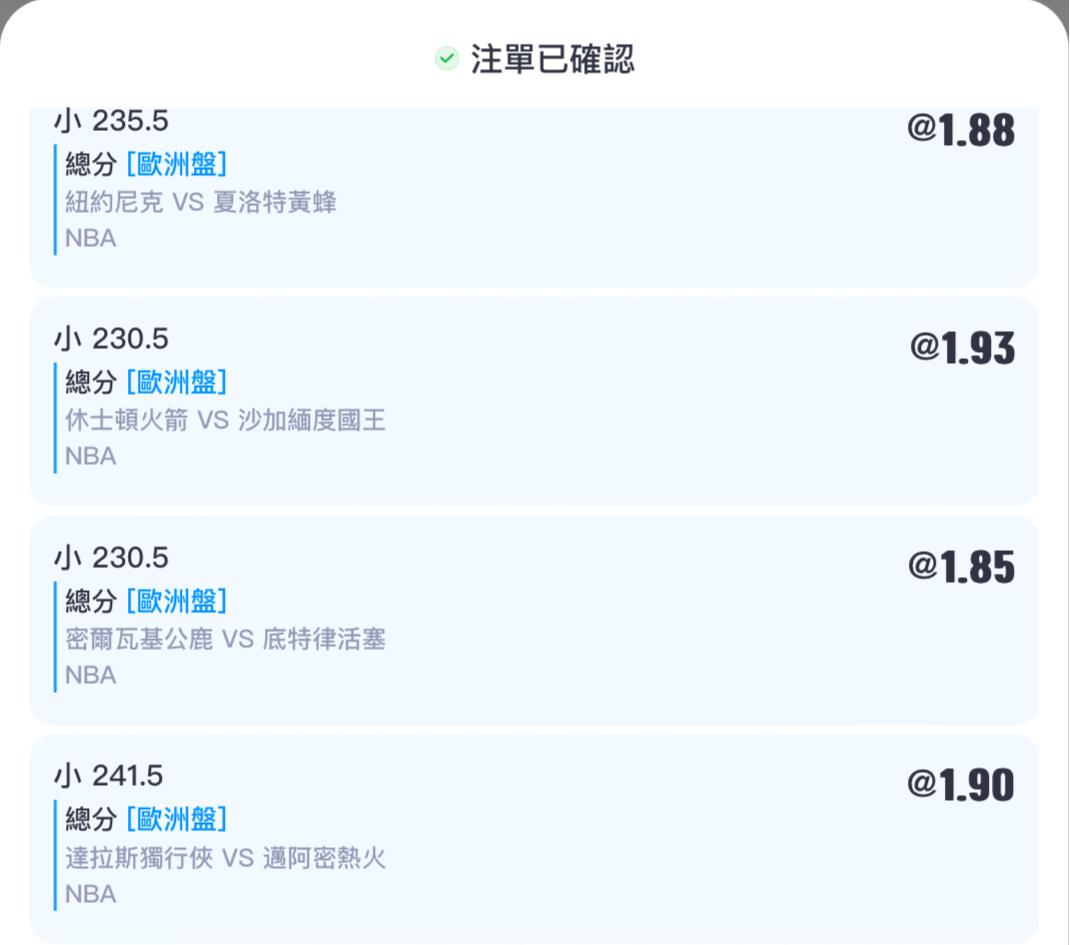
Task: Click 總分 label in the 休士頓火箭 bet
Action: [91, 382]
